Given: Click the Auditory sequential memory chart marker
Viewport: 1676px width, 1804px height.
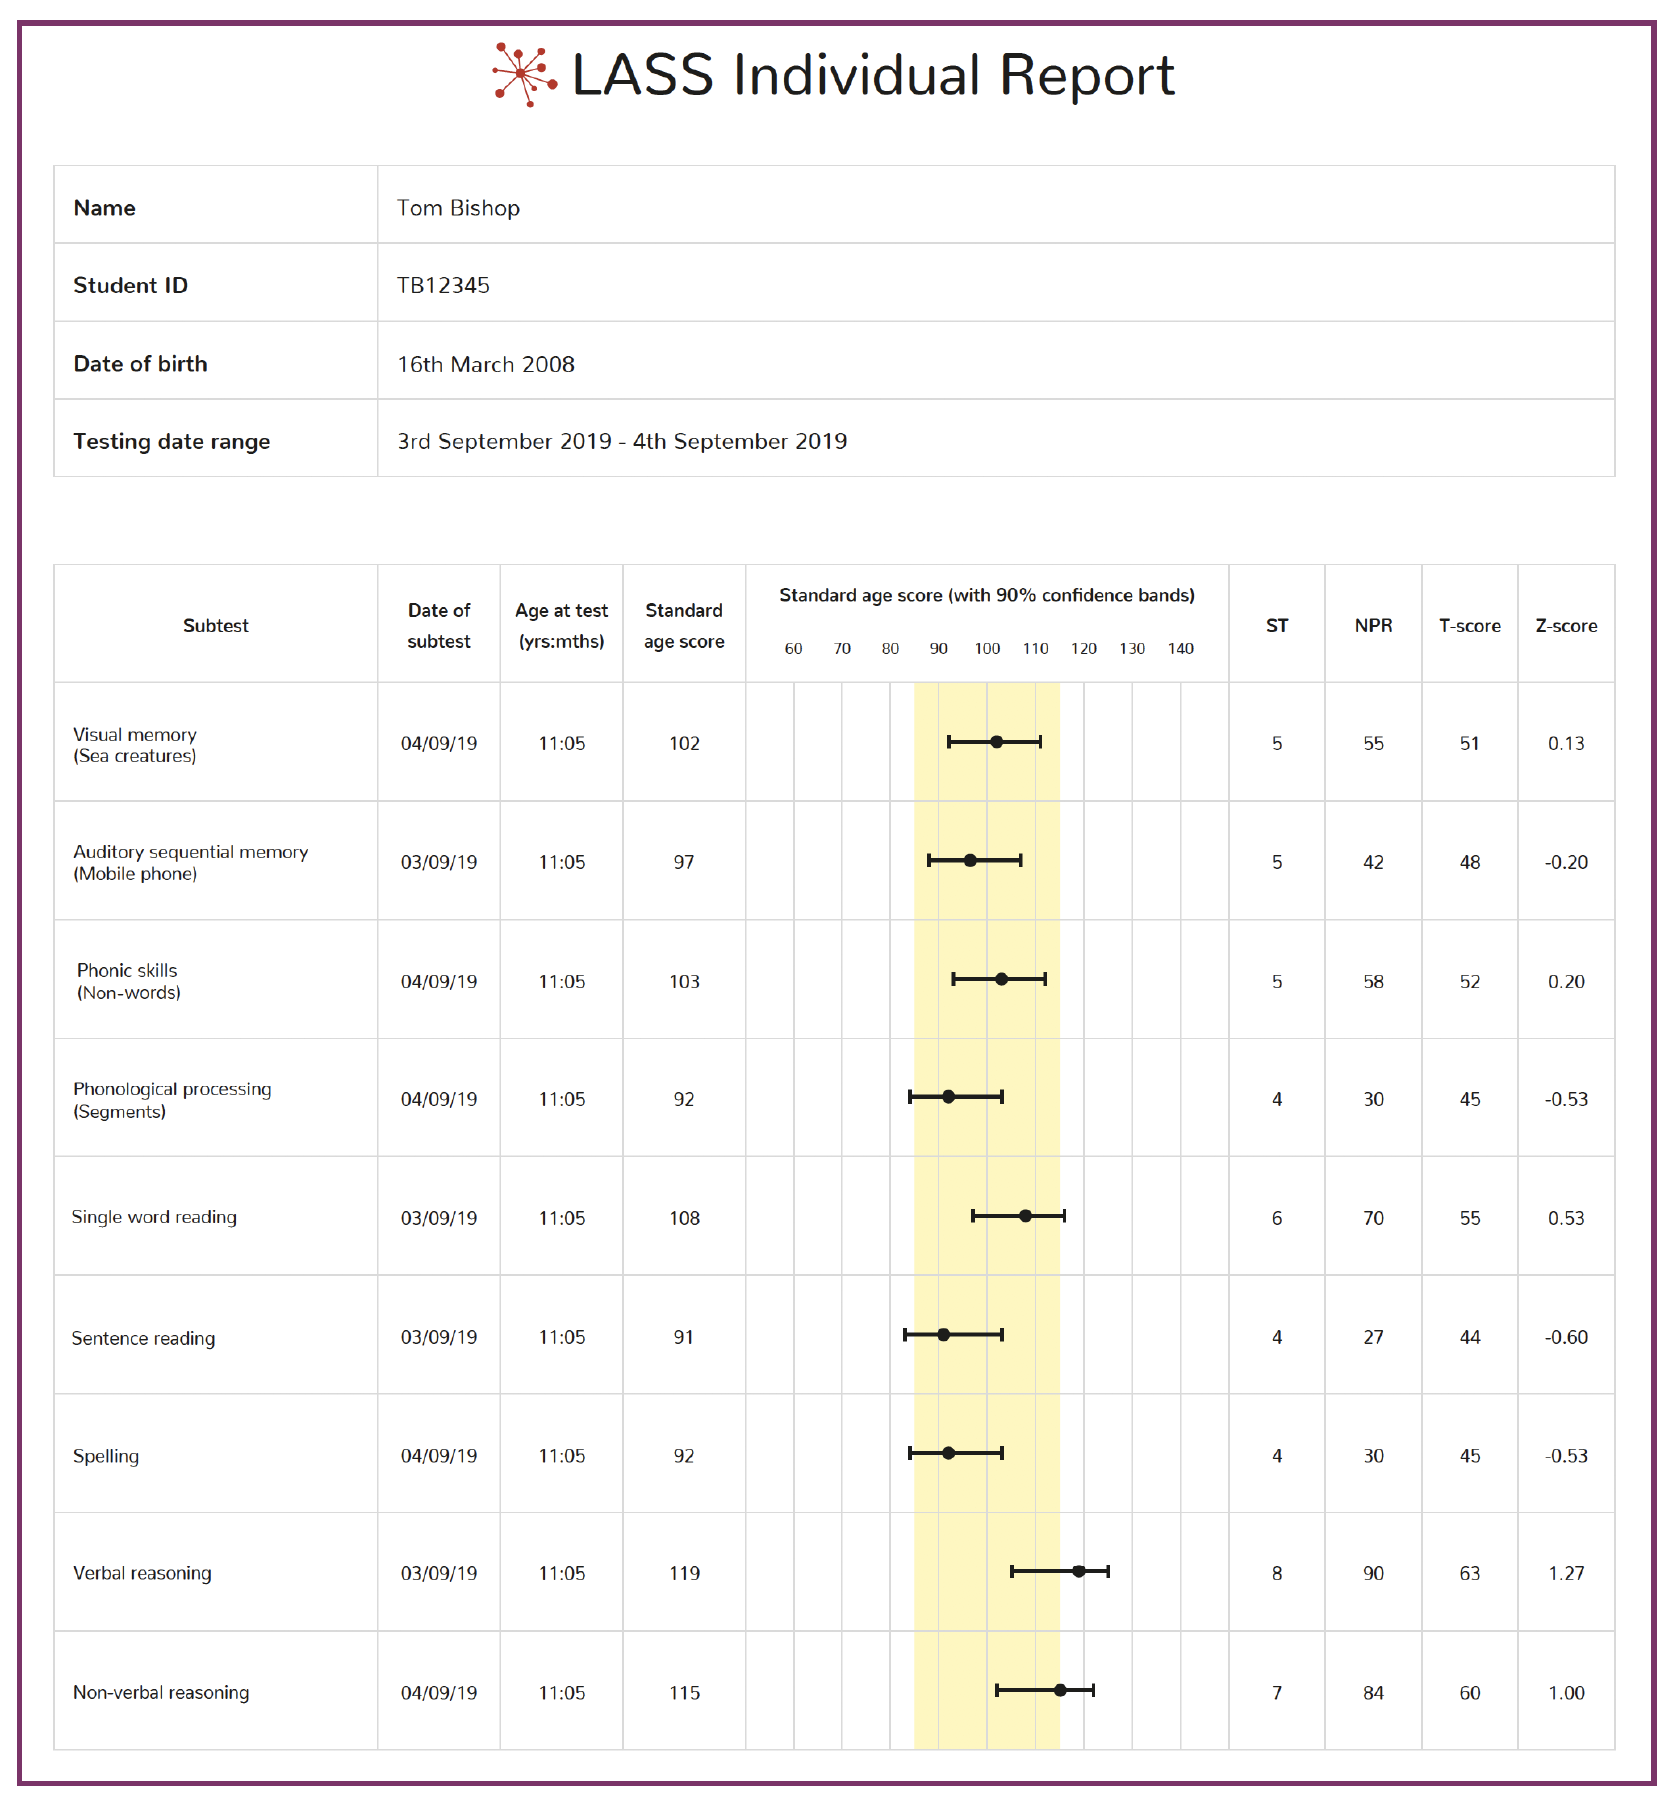Looking at the screenshot, I should (x=970, y=860).
